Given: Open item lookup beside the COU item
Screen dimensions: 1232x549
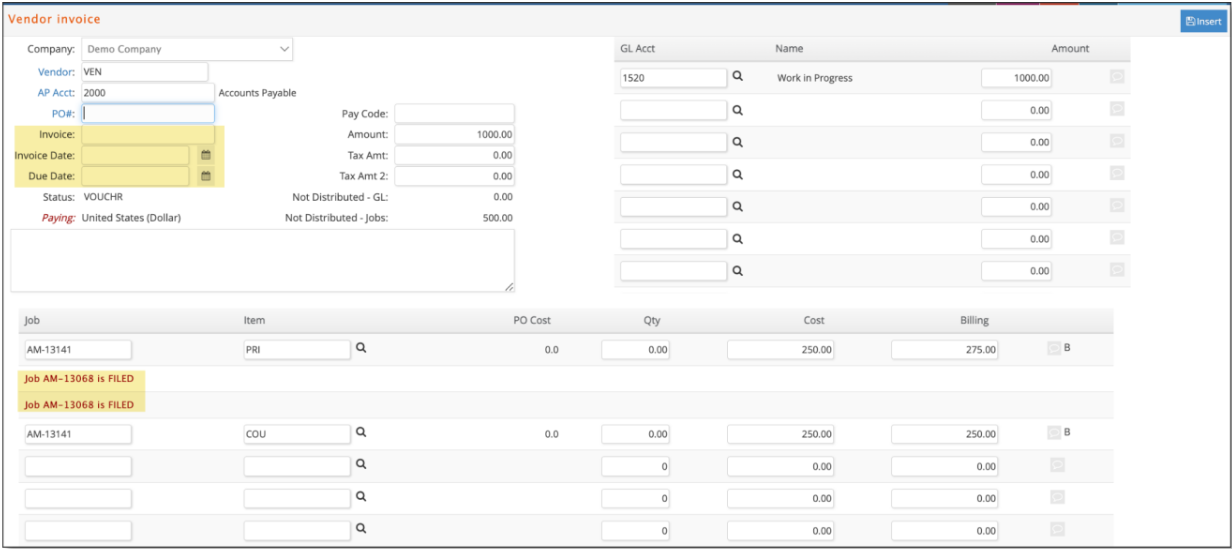Looking at the screenshot, I should pyautogui.click(x=362, y=433).
